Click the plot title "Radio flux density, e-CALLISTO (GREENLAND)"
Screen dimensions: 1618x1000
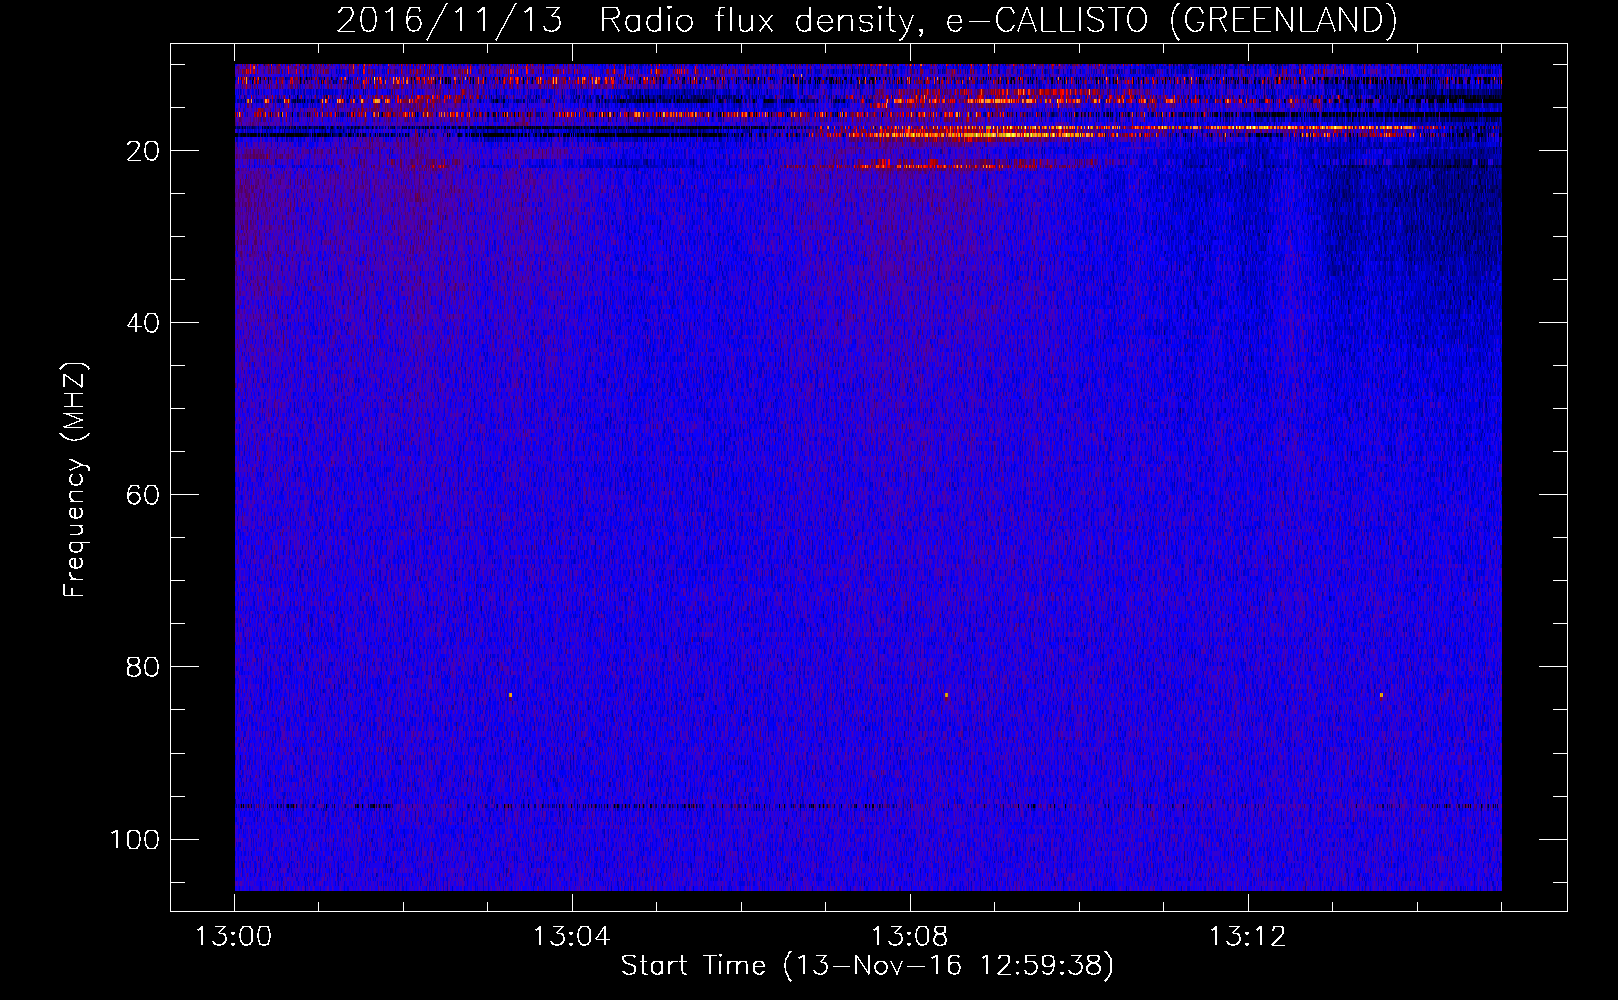(x=998, y=21)
